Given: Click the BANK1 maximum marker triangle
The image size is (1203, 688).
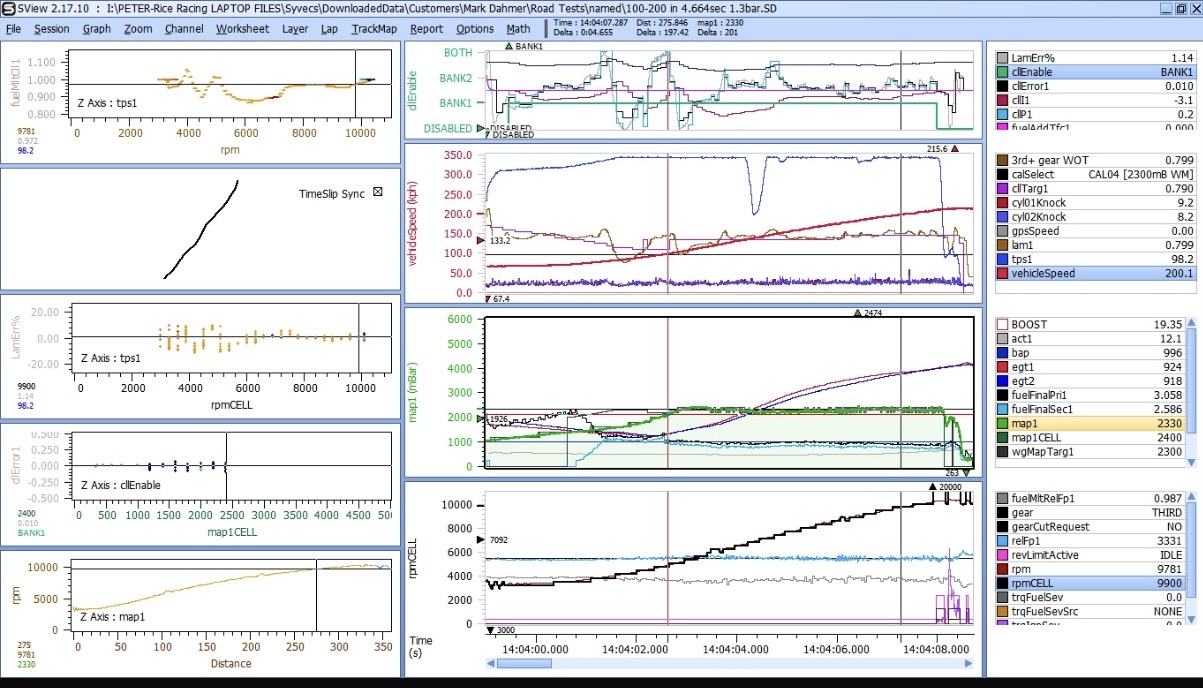Looking at the screenshot, I should [x=509, y=47].
